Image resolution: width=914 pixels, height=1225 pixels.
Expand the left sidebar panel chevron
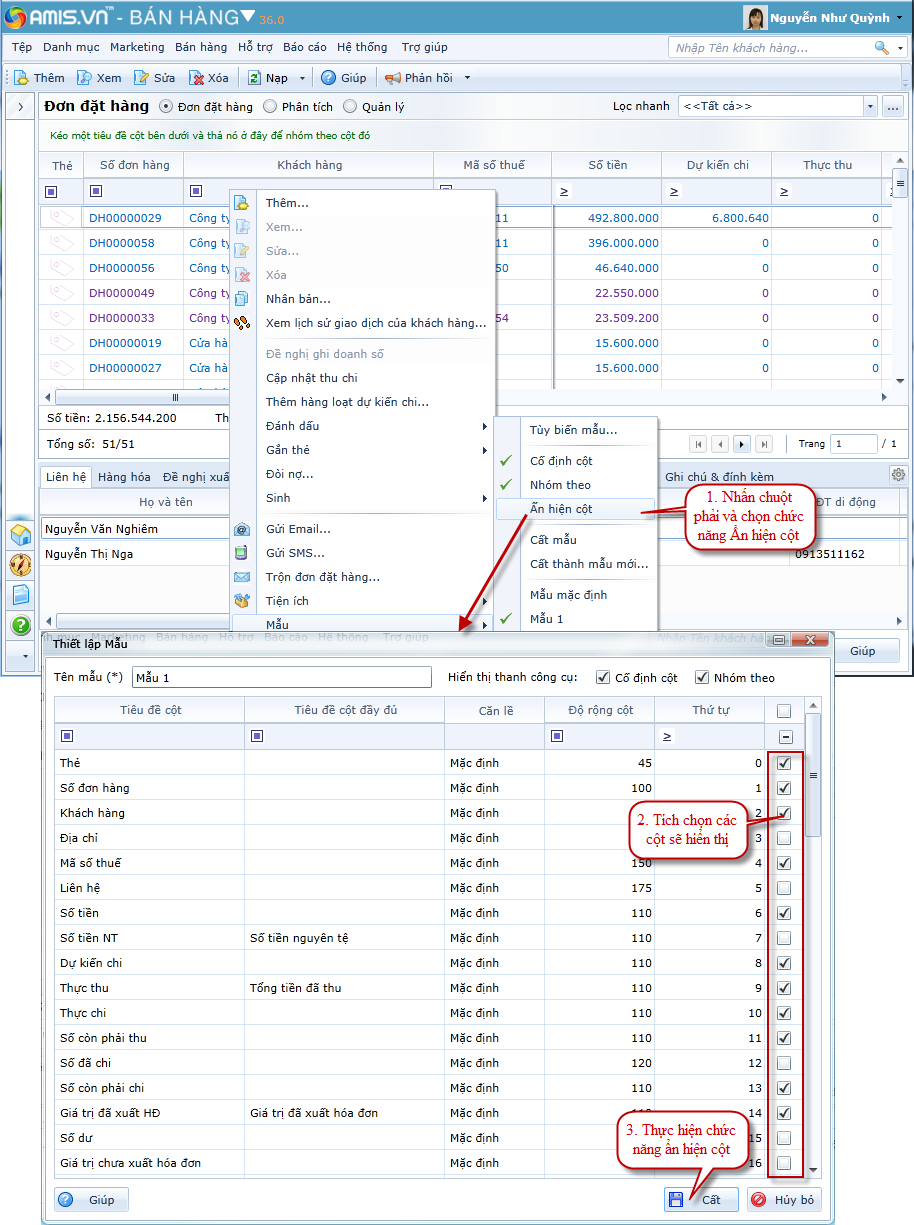point(21,106)
